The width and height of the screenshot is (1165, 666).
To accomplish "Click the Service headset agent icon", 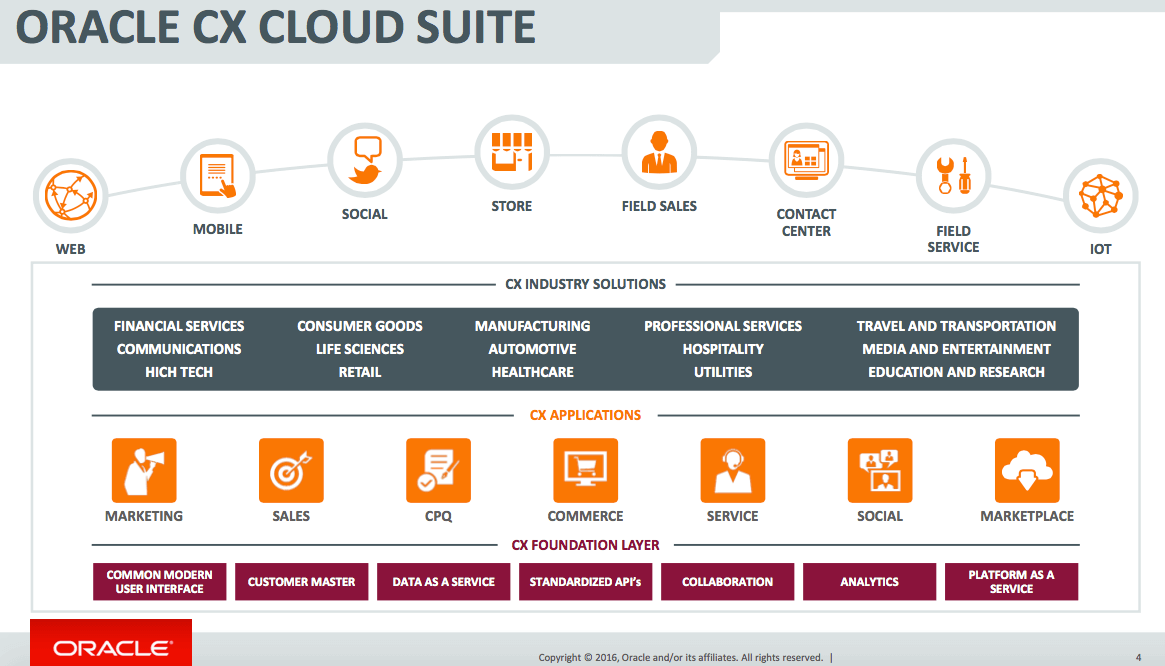I will pos(733,471).
